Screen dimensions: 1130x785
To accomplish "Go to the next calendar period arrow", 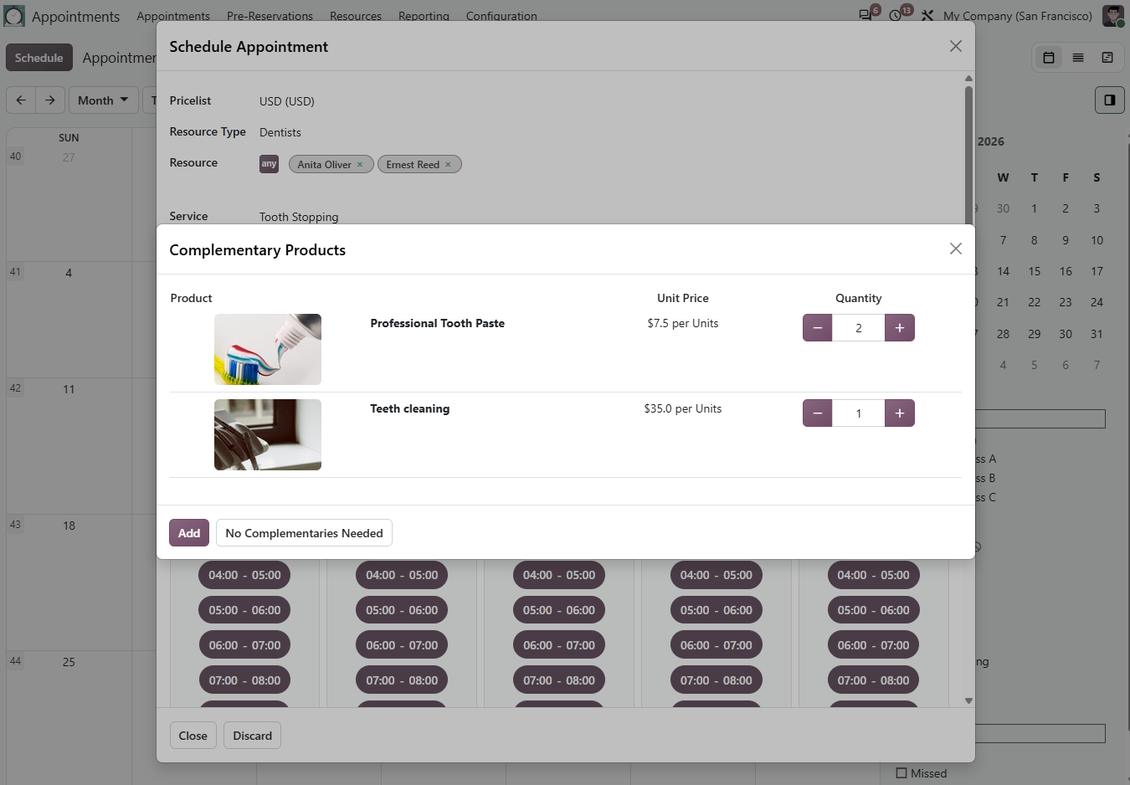I will [50, 100].
